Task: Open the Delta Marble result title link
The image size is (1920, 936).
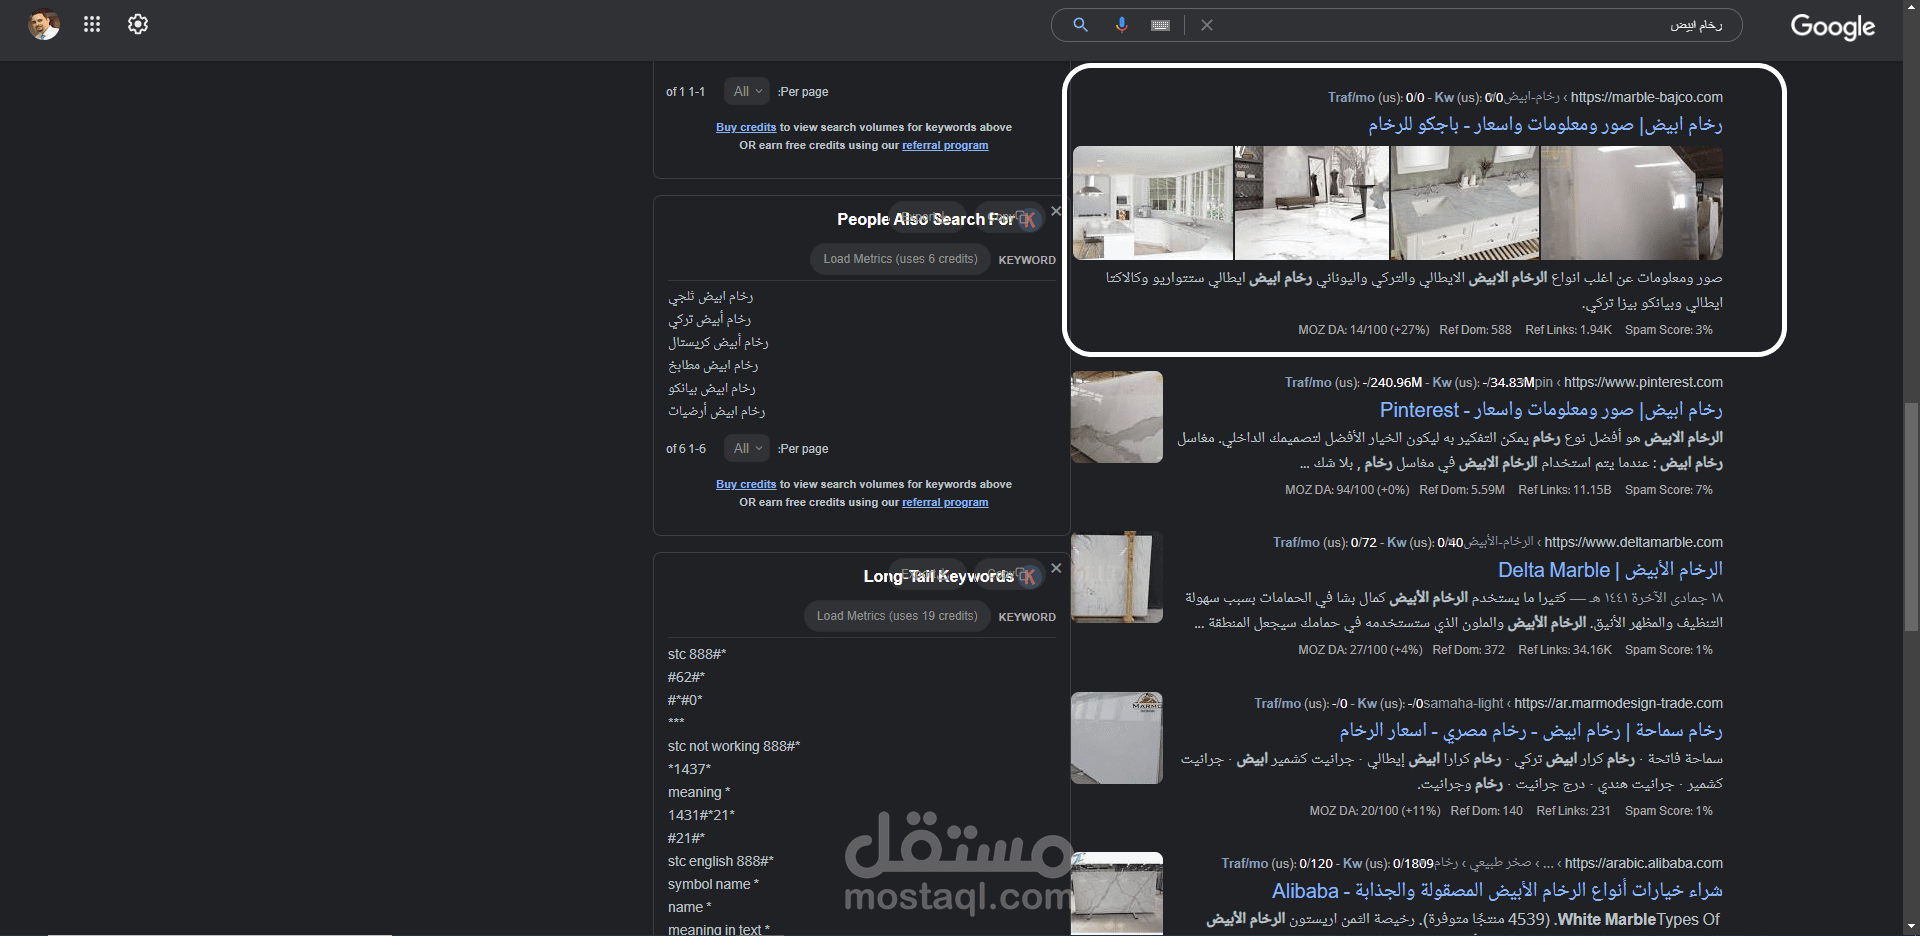Action: 1610,569
